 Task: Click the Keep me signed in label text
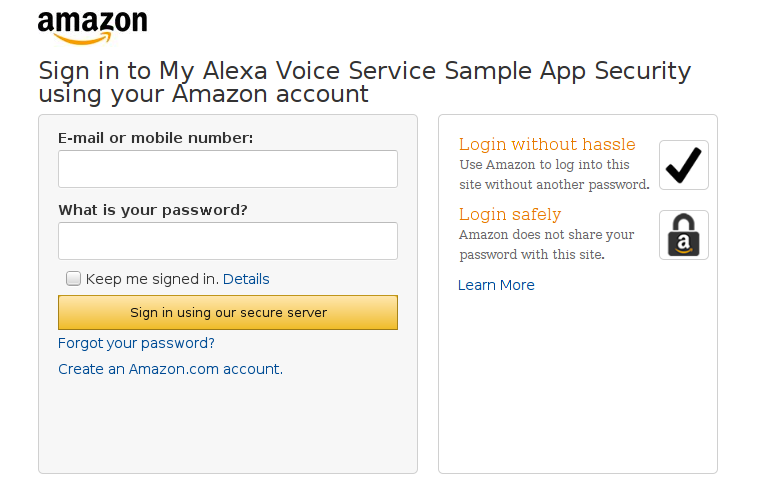152,279
